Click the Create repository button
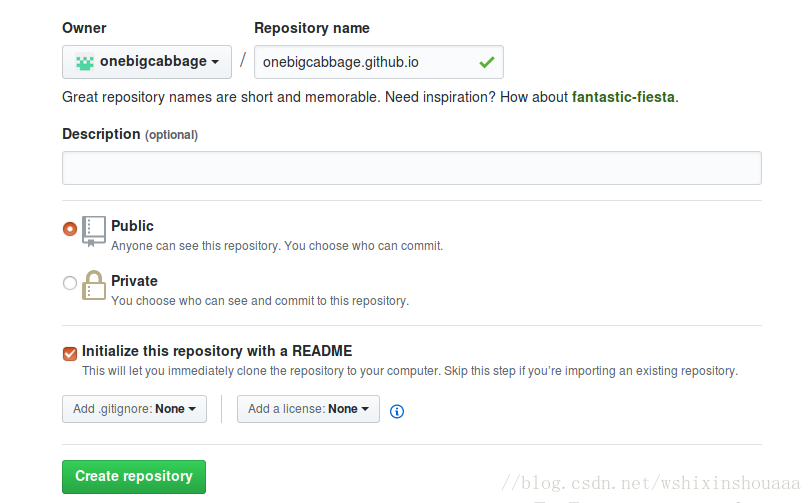 click(134, 477)
